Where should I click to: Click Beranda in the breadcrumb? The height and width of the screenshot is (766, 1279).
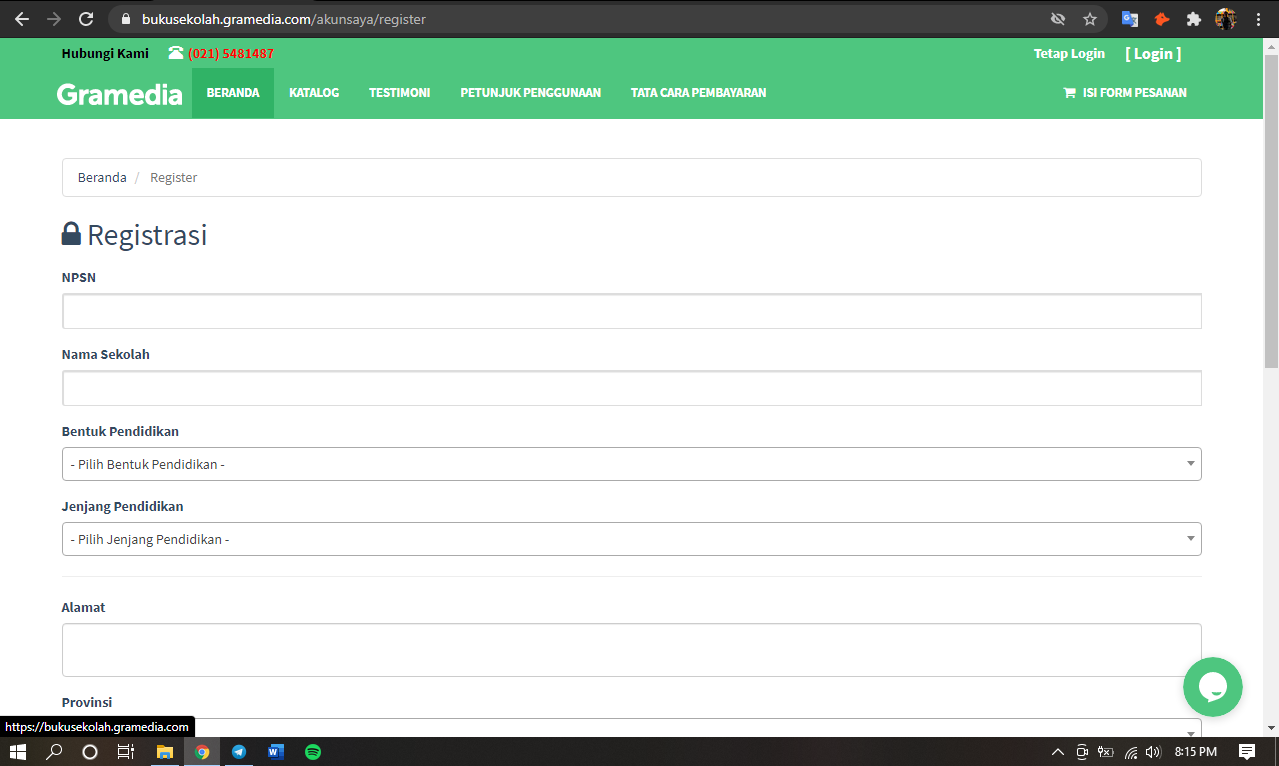[x=102, y=178]
